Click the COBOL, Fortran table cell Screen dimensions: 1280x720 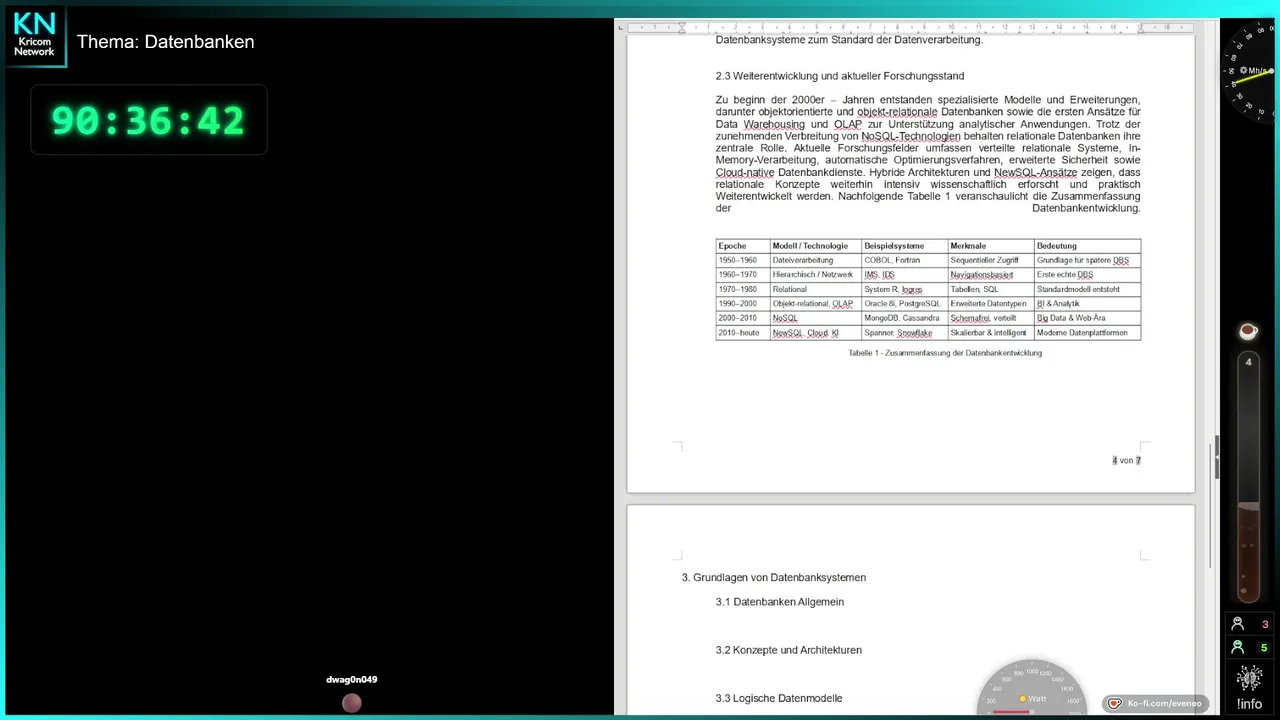905,260
